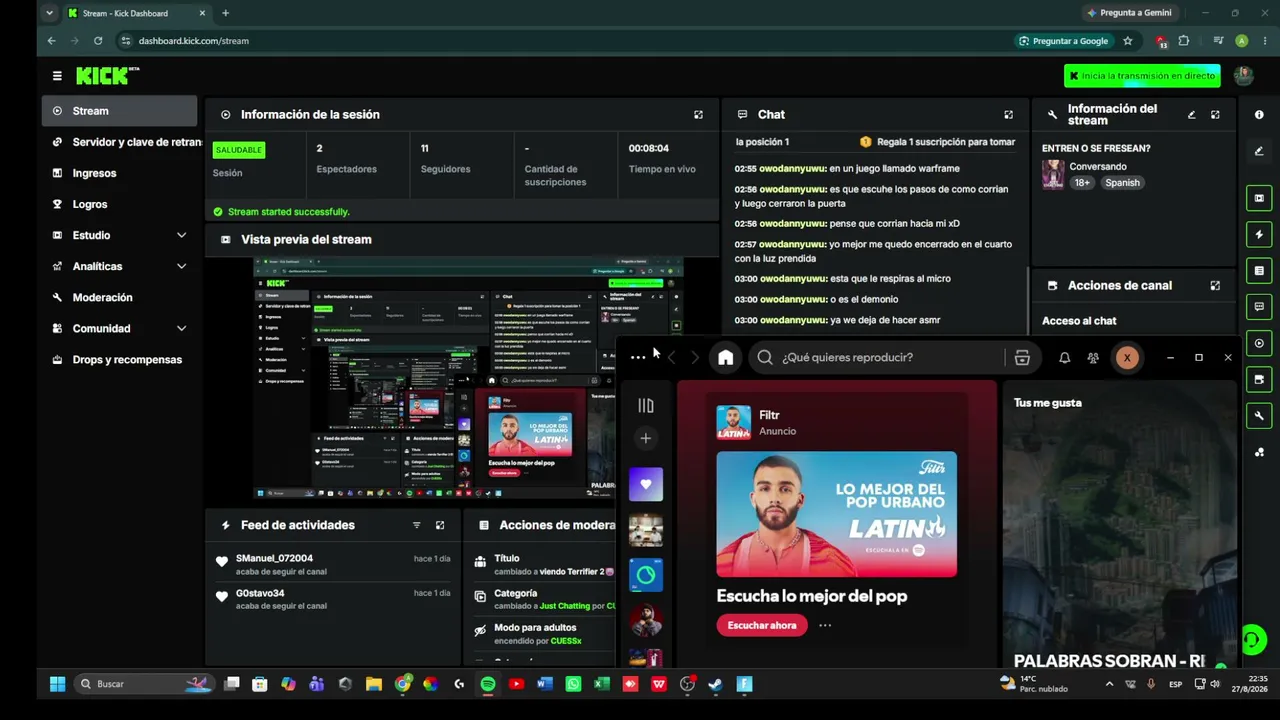Image resolution: width=1280 pixels, height=720 pixels.
Task: Open the Spotify browse icon in search bar
Action: (1022, 357)
